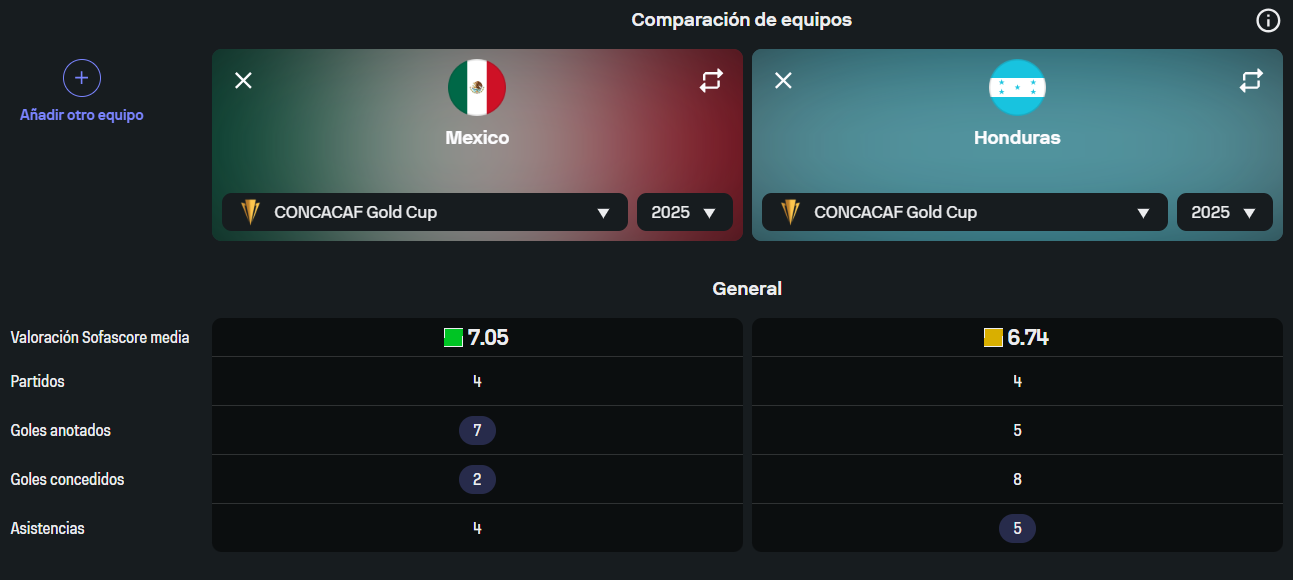Click the Mexico team name
The width and height of the screenshot is (1293, 580).
click(477, 138)
